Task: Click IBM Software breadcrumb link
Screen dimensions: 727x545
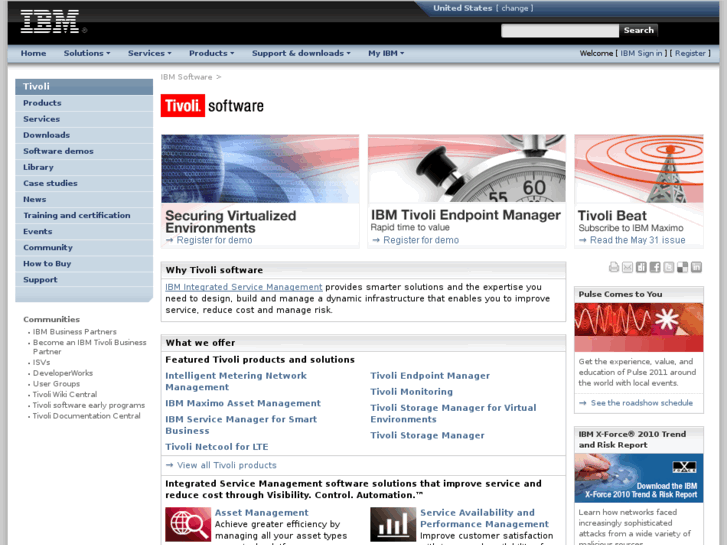Action: coord(186,77)
